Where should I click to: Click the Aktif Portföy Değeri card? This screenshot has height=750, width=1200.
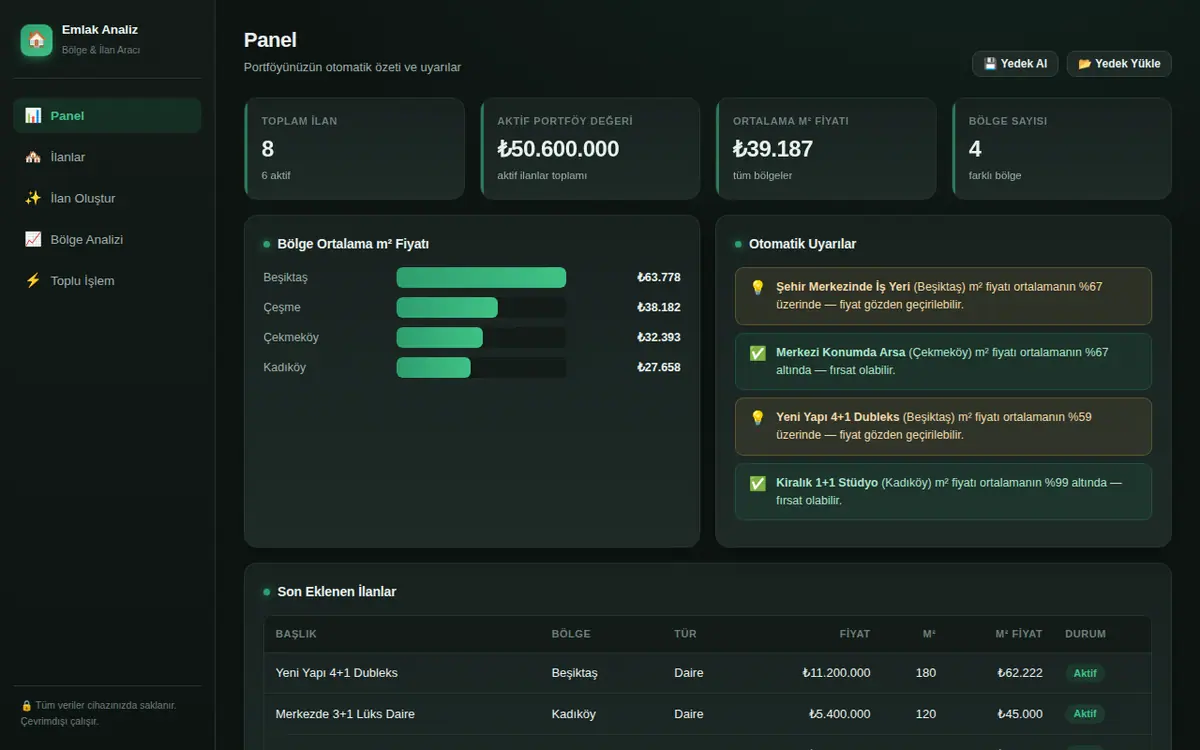click(x=590, y=148)
